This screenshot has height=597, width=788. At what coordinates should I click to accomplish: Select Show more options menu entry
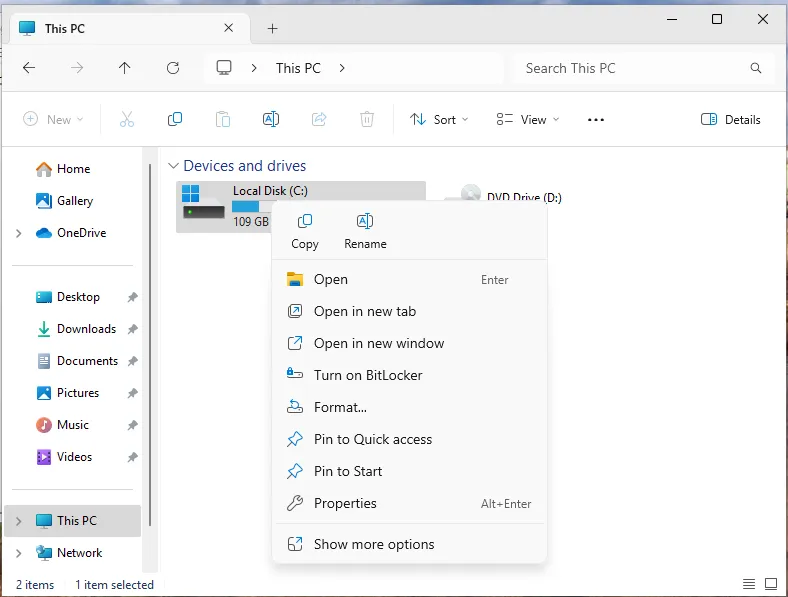tap(374, 544)
